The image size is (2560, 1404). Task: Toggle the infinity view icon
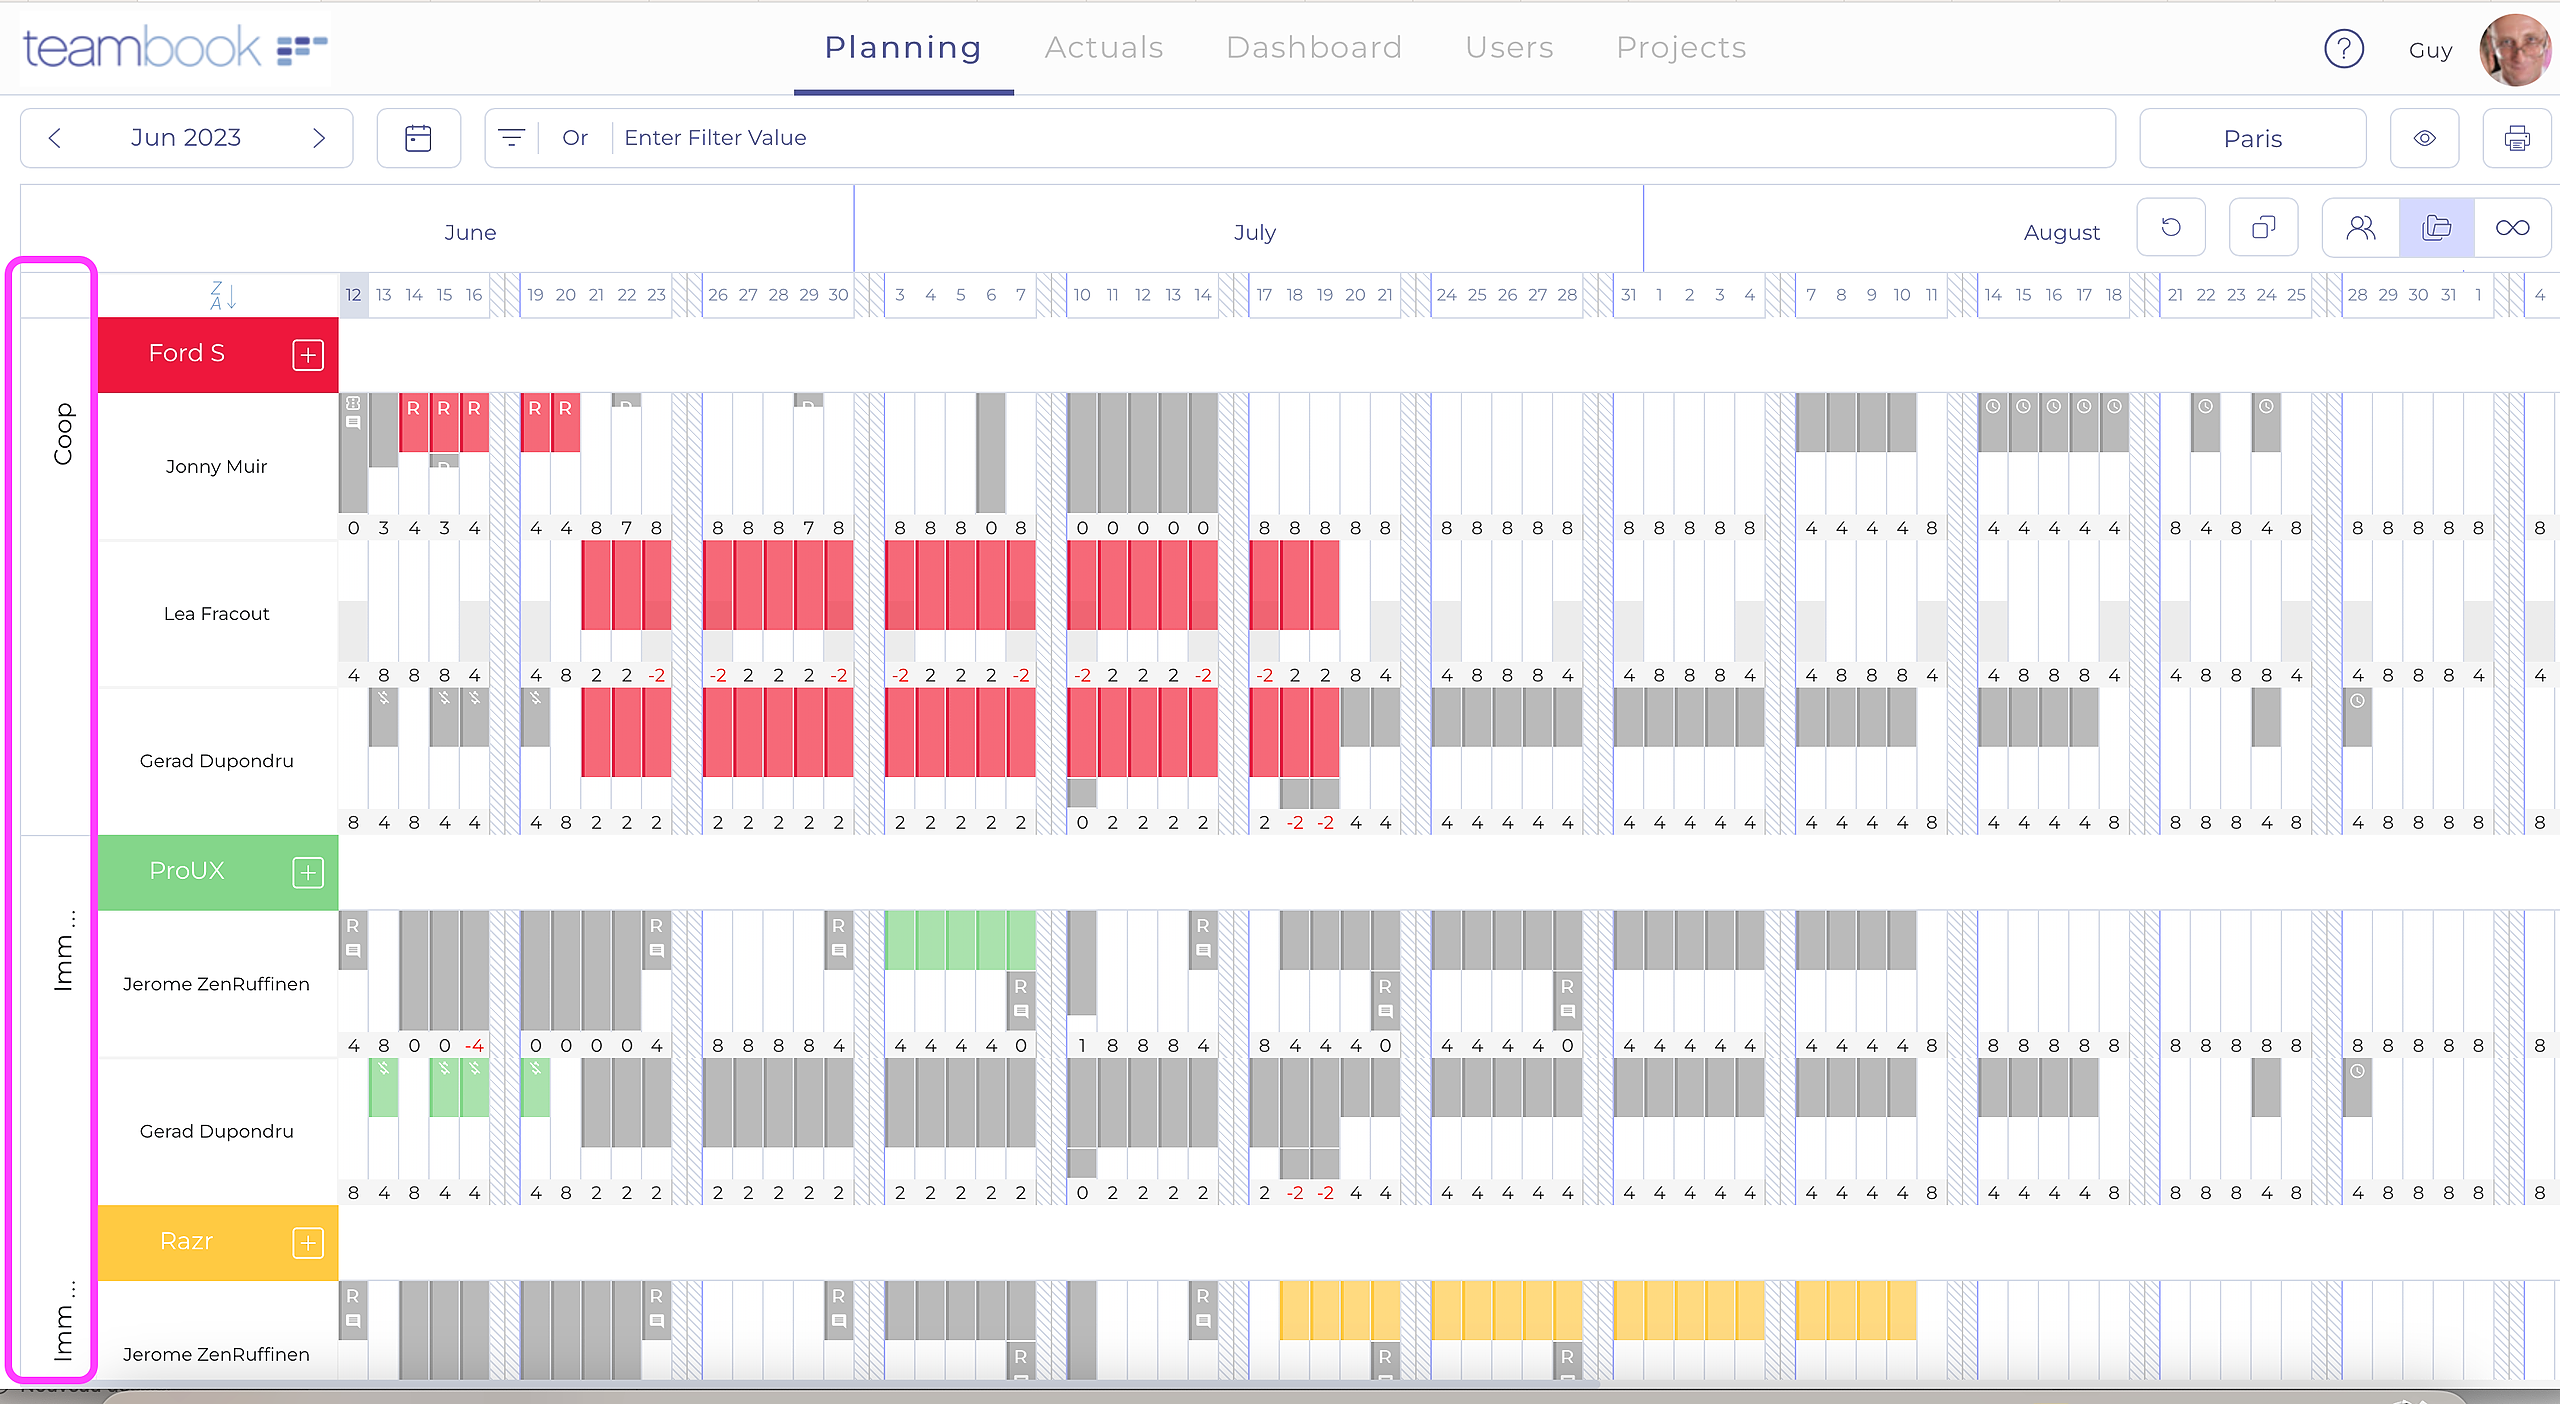[2512, 228]
